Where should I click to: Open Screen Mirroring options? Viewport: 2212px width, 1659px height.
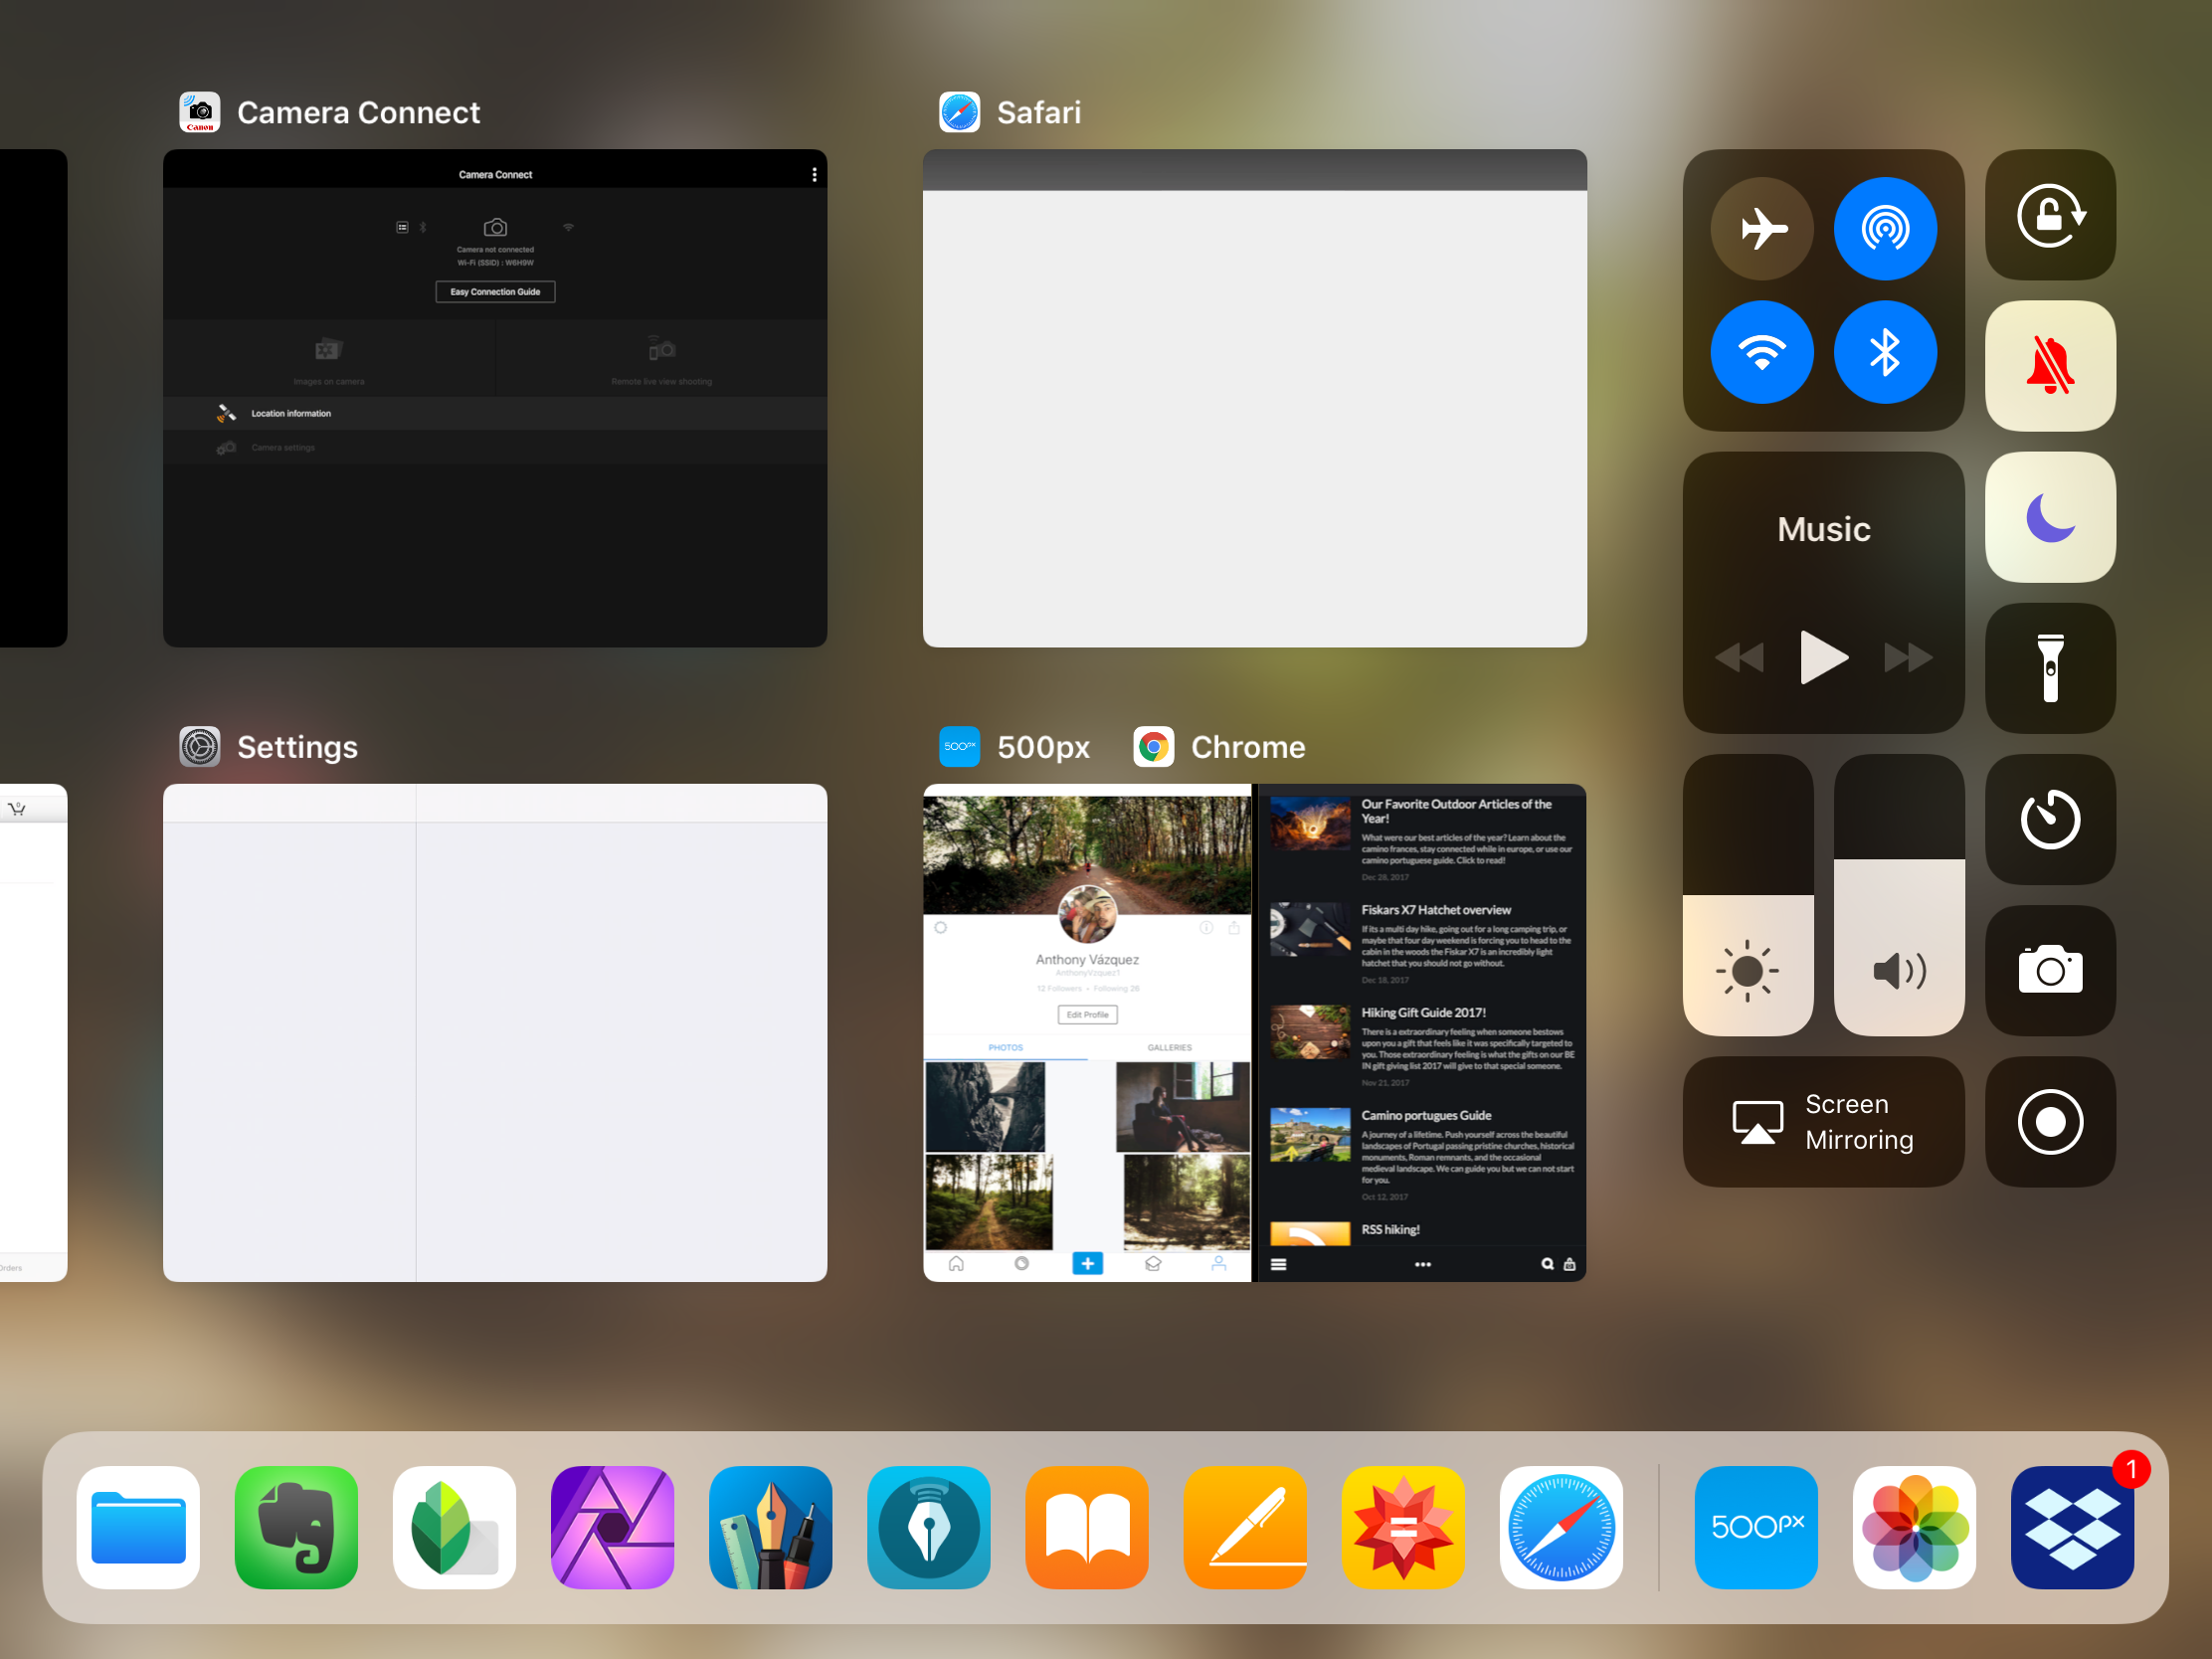[x=1823, y=1122]
